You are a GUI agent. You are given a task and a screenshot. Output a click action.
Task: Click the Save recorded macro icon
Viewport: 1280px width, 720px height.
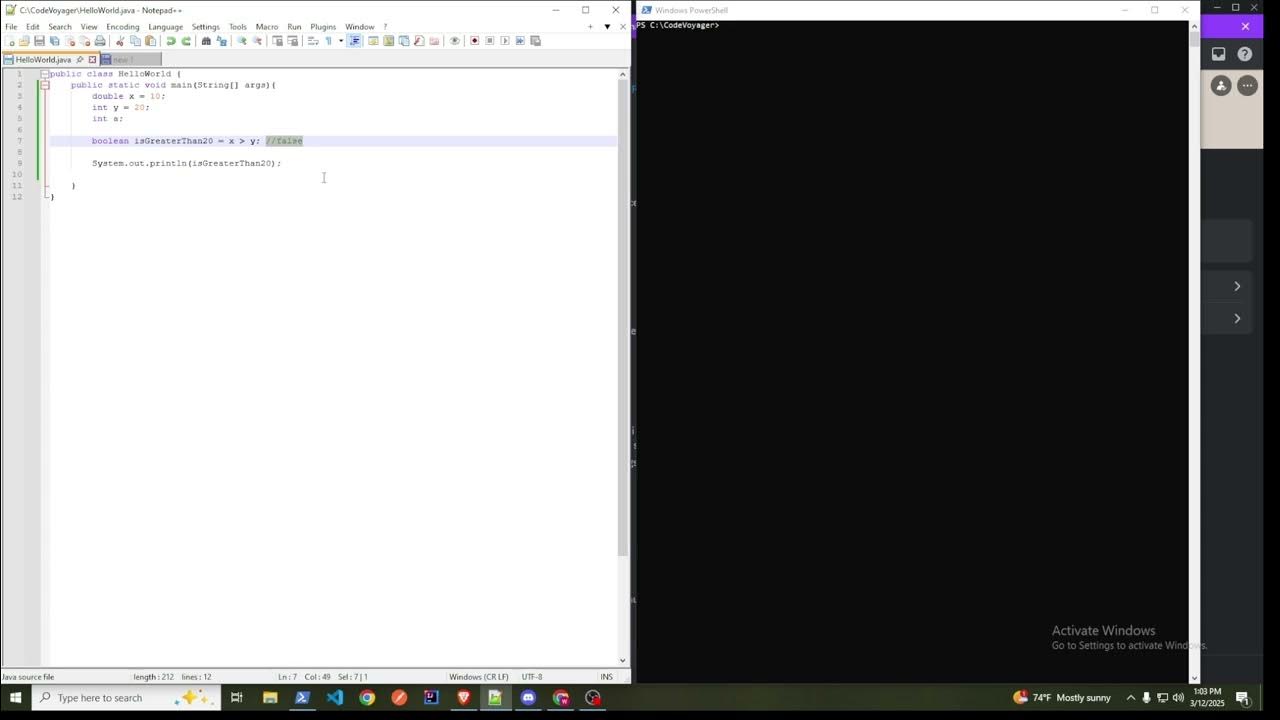(535, 41)
